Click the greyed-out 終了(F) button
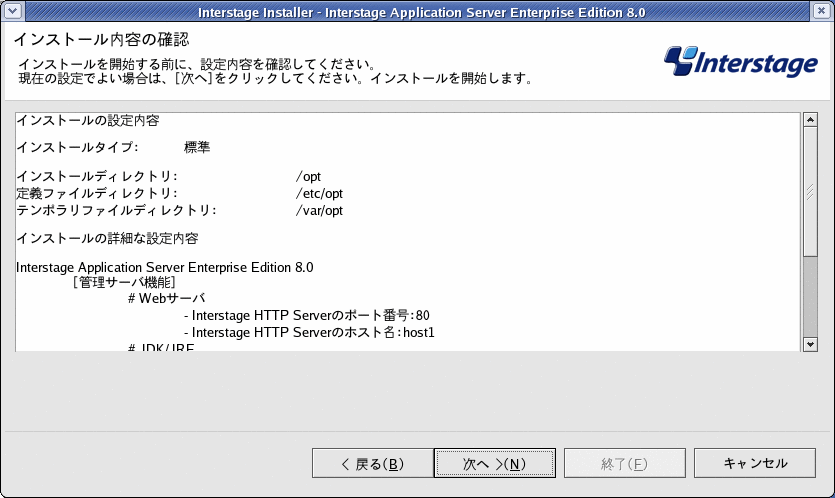The image size is (835, 498). coord(625,463)
